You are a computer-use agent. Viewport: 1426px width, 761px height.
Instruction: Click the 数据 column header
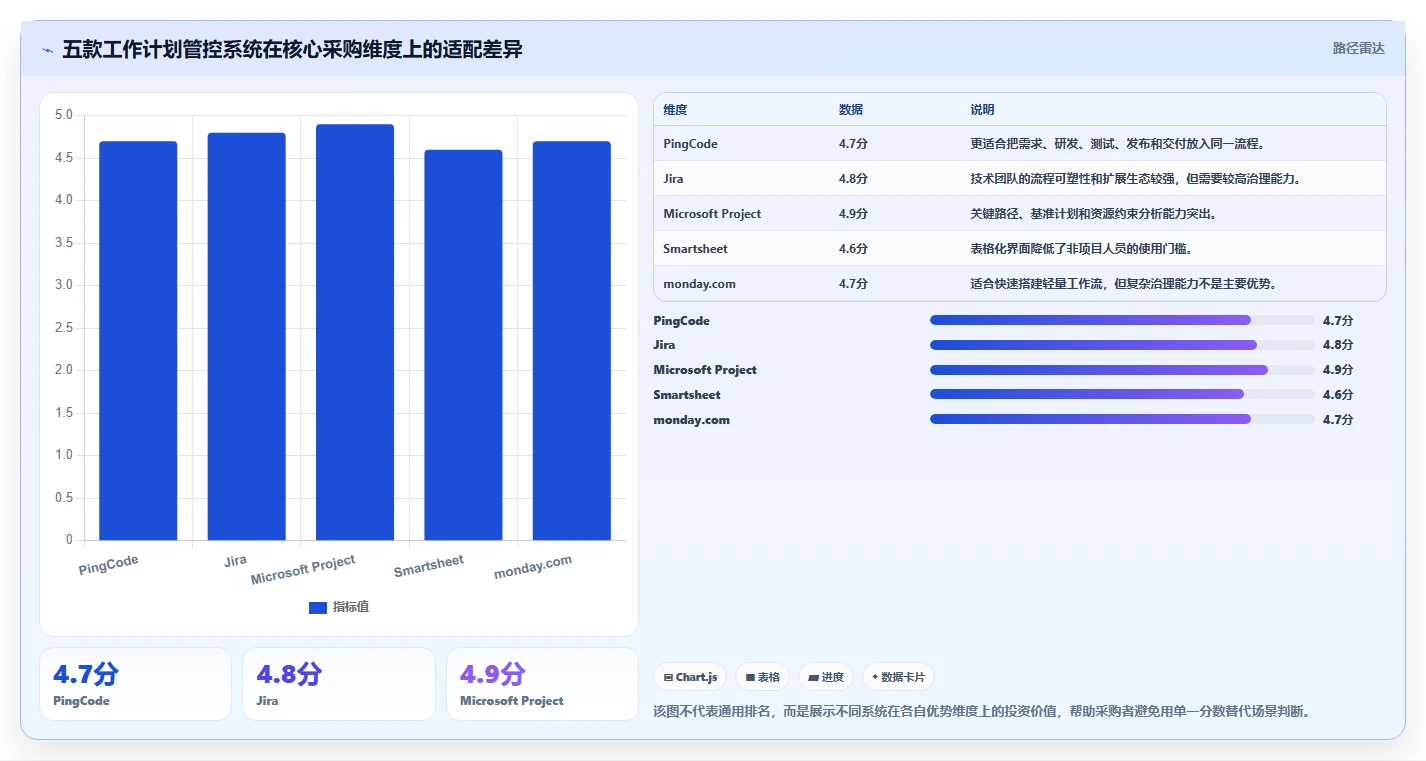click(x=851, y=110)
